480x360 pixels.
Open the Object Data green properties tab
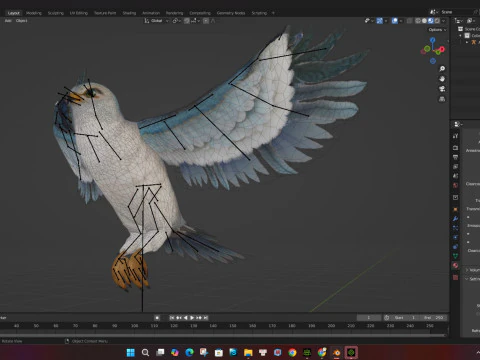point(455,256)
